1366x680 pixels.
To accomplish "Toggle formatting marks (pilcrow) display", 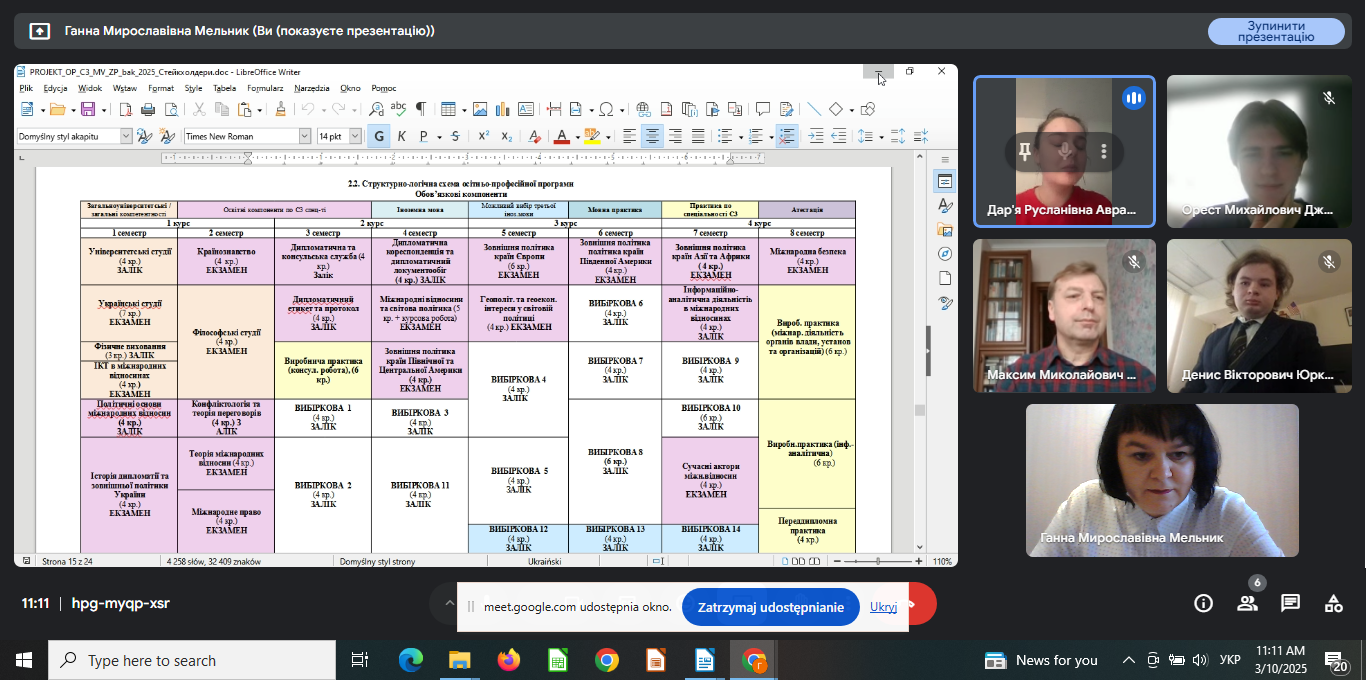I will coord(421,109).
